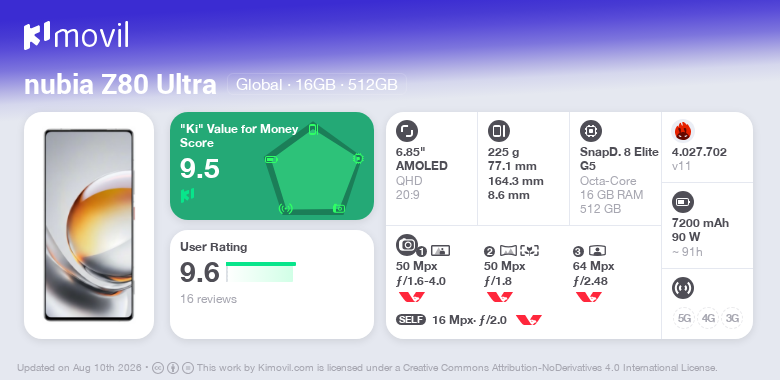780x380 pixels.
Task: Click the SELF selfie camera badge
Action: 411,320
